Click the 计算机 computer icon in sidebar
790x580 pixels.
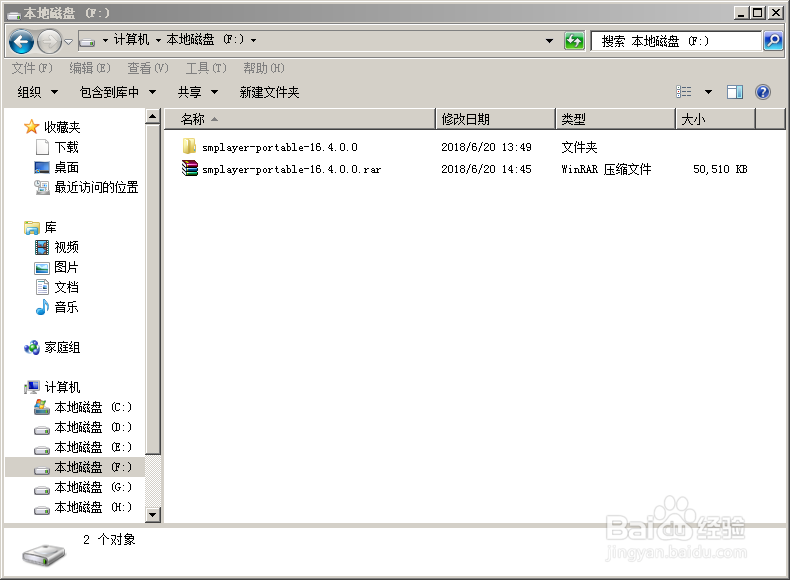point(32,387)
